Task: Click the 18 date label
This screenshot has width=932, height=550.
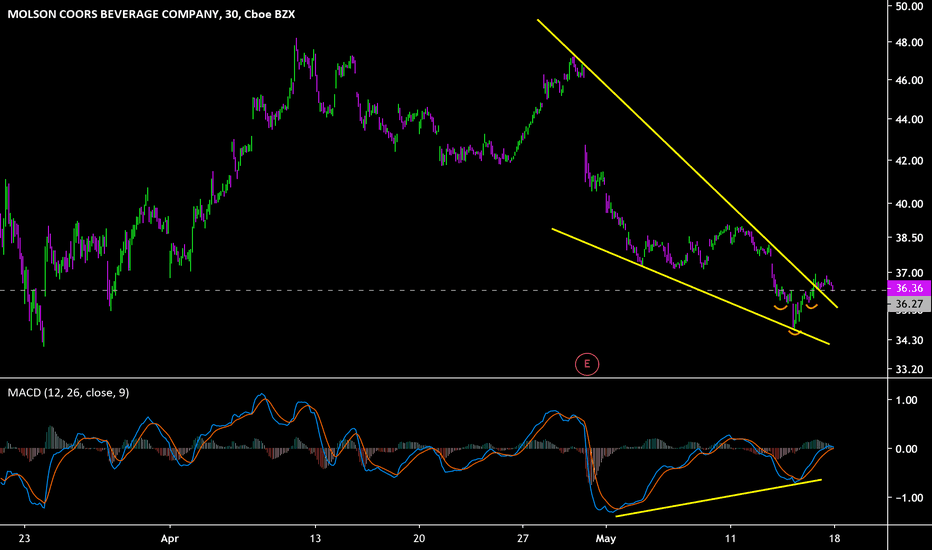Action: (835, 539)
